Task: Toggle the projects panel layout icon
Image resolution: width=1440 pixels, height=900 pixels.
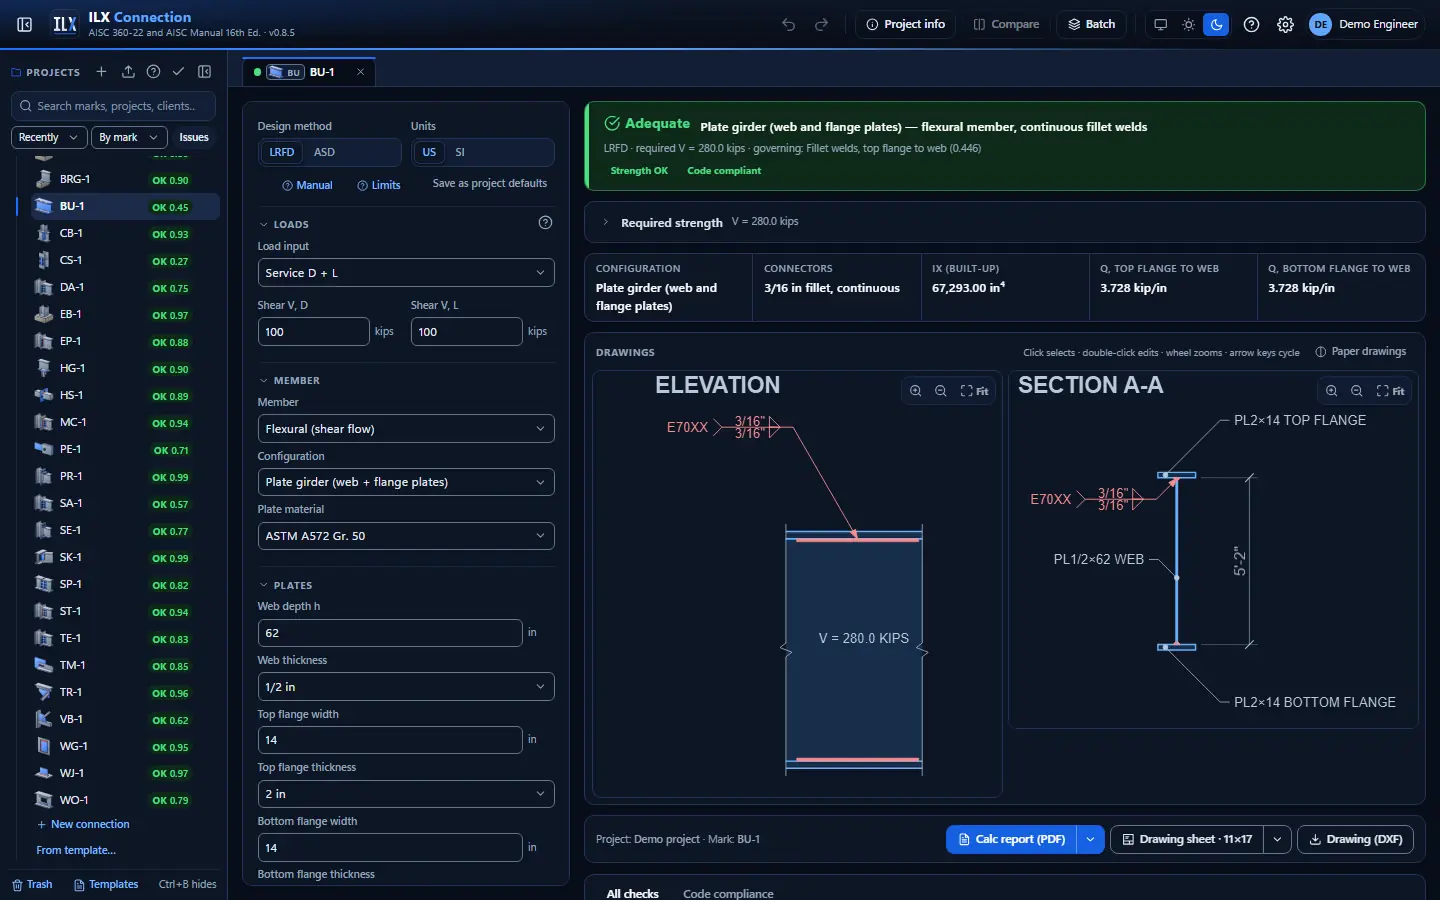Action: (x=205, y=72)
